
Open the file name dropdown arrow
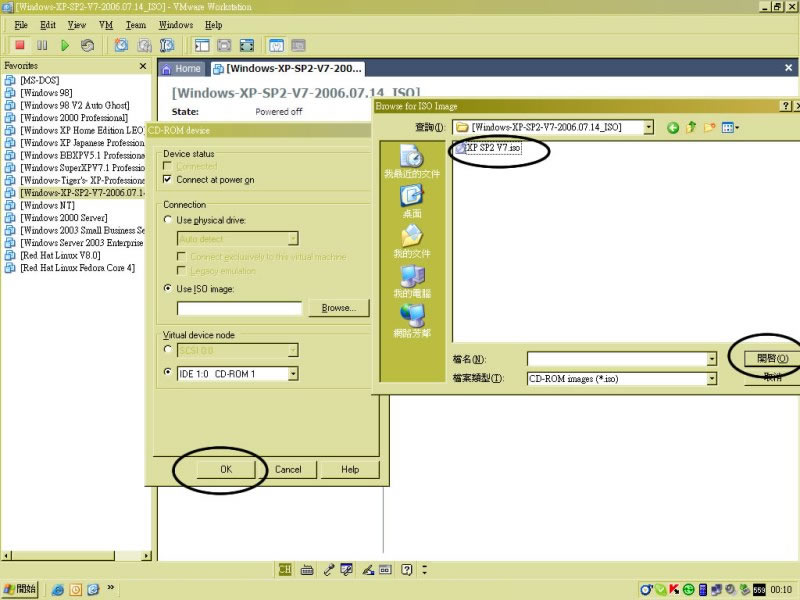click(712, 359)
